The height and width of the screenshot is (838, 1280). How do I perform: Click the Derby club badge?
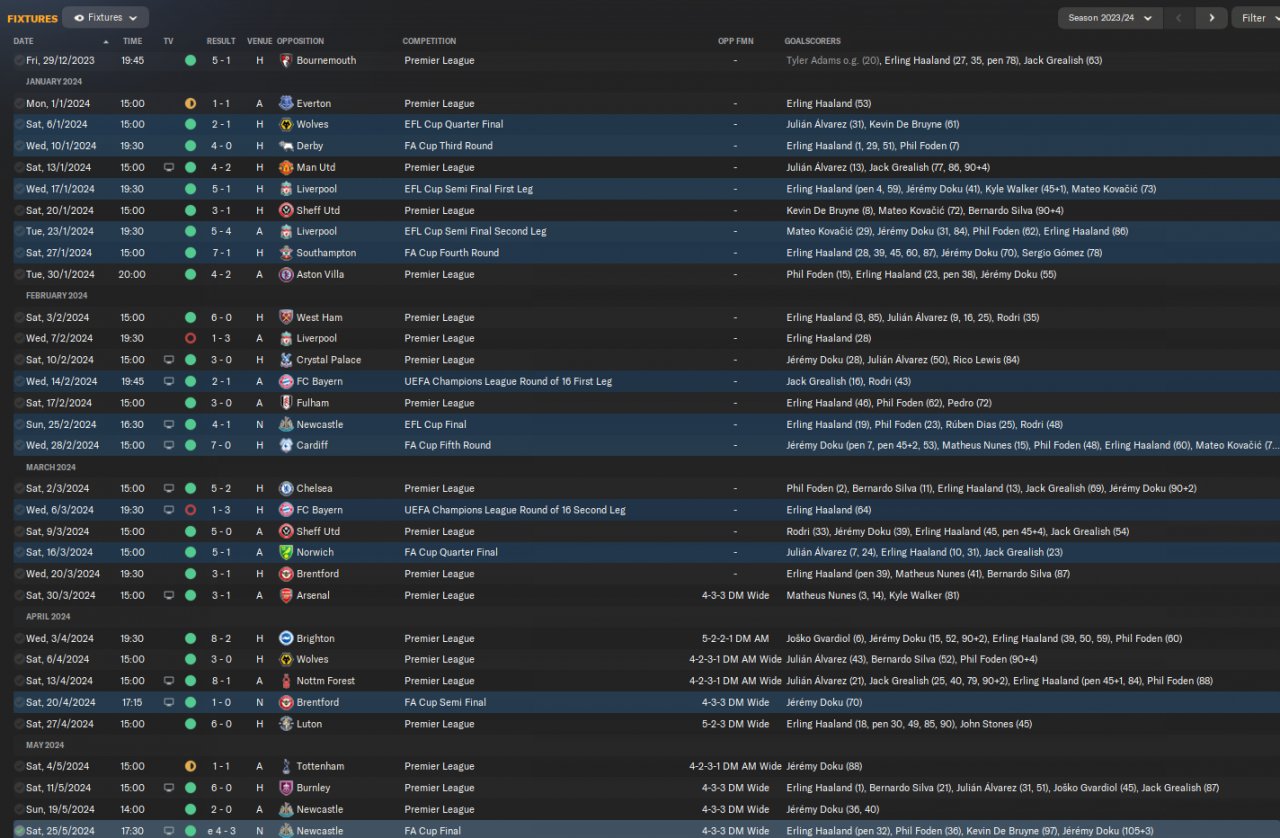[286, 146]
